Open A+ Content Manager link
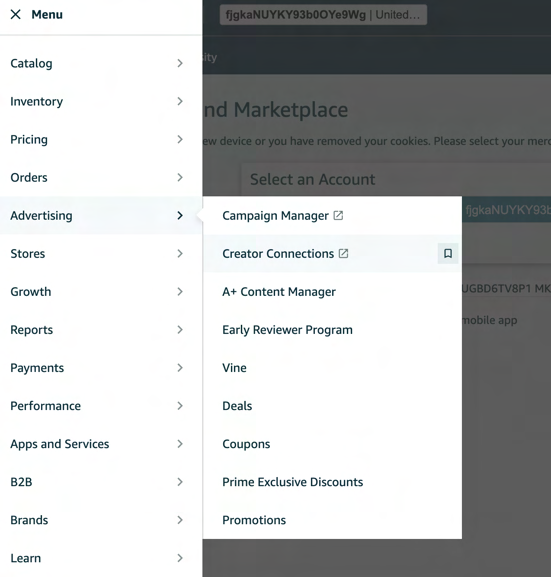This screenshot has width=551, height=577. click(279, 292)
